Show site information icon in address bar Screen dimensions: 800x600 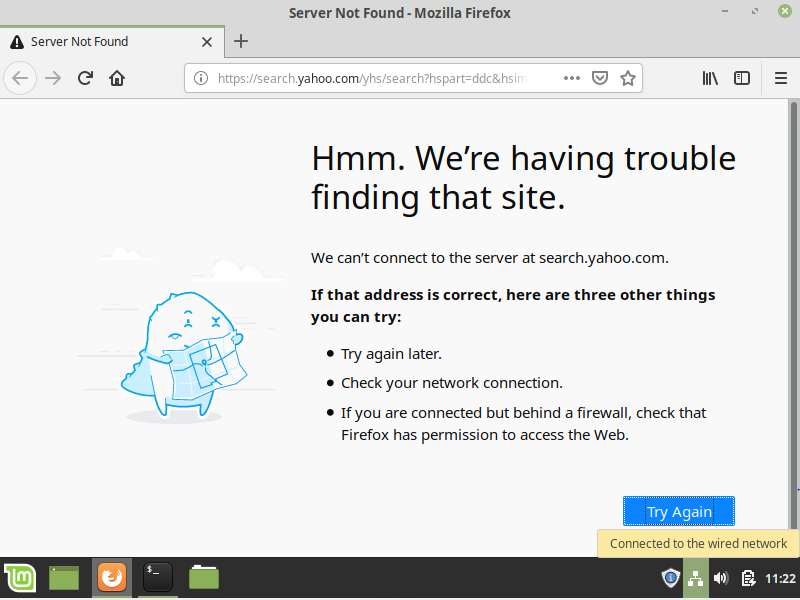tap(201, 78)
